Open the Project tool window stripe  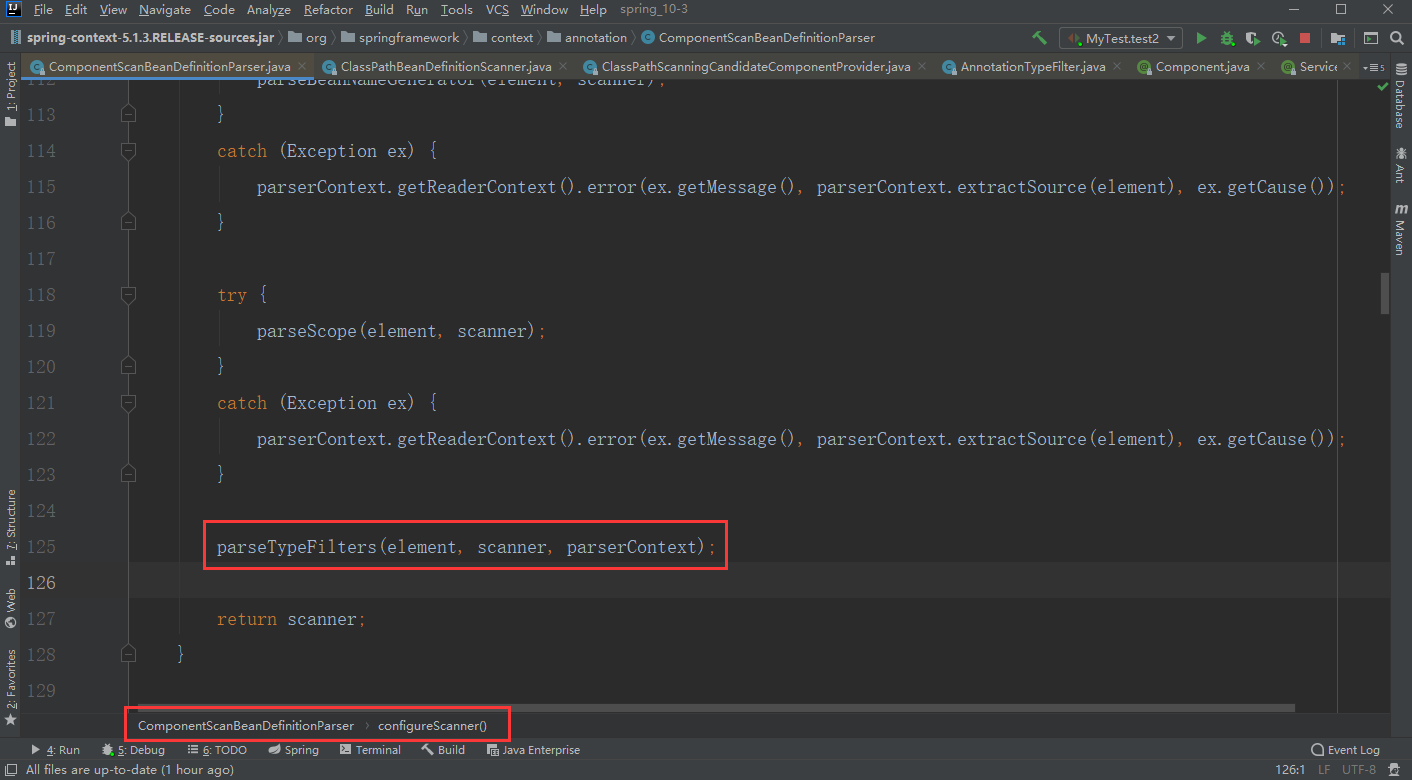pos(11,96)
